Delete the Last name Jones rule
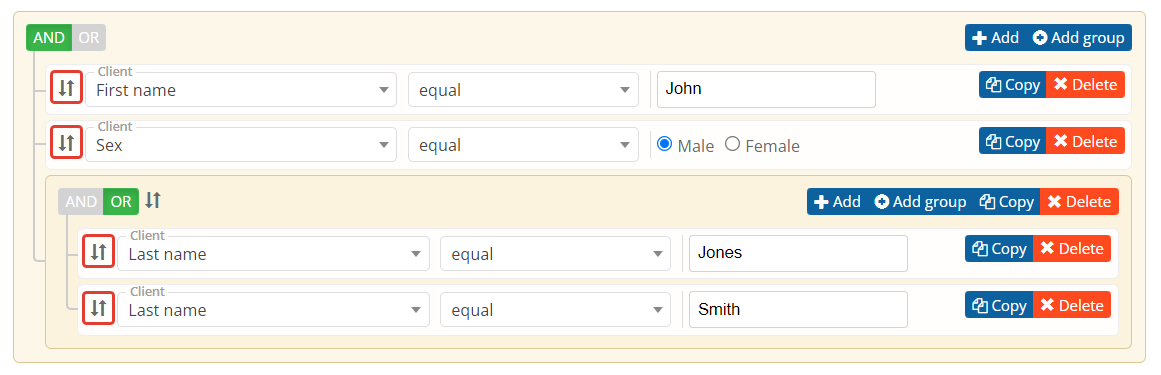The width and height of the screenshot is (1161, 375). 1072,249
